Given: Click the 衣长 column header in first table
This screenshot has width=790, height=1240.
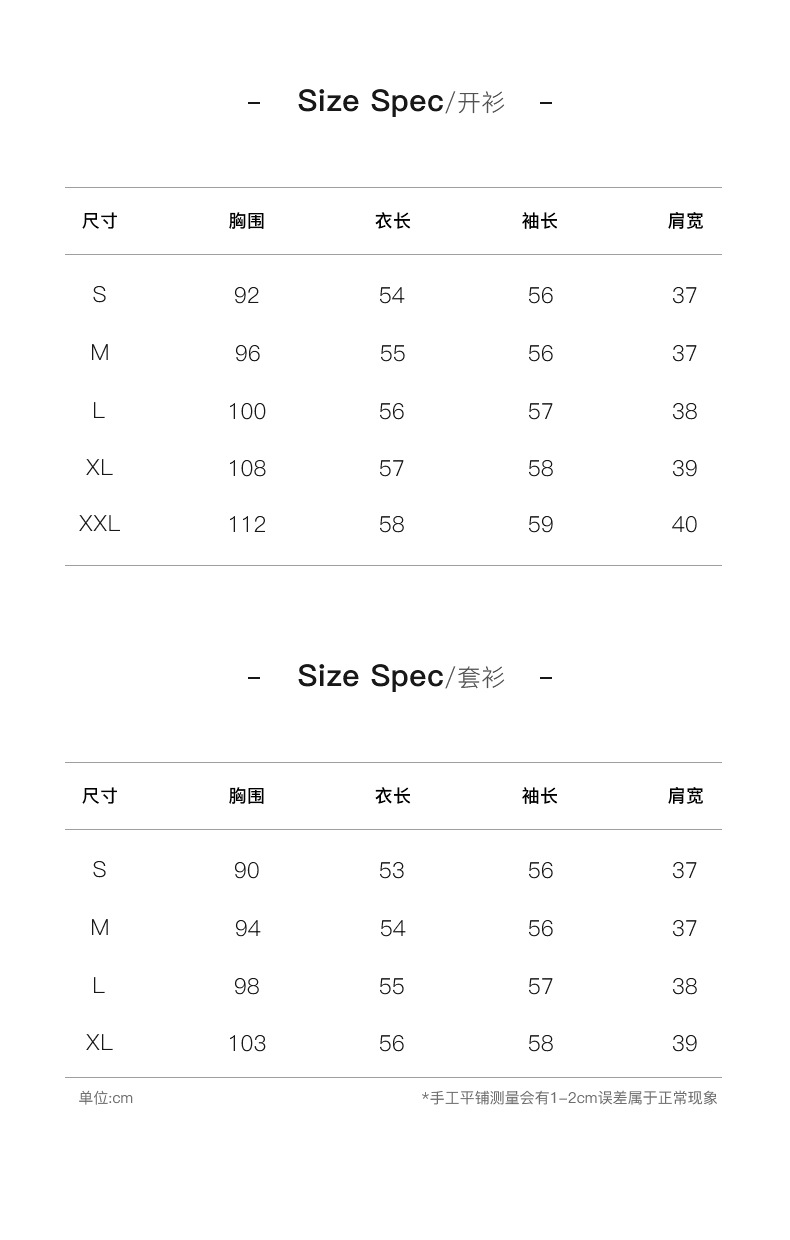Looking at the screenshot, I should 392,221.
